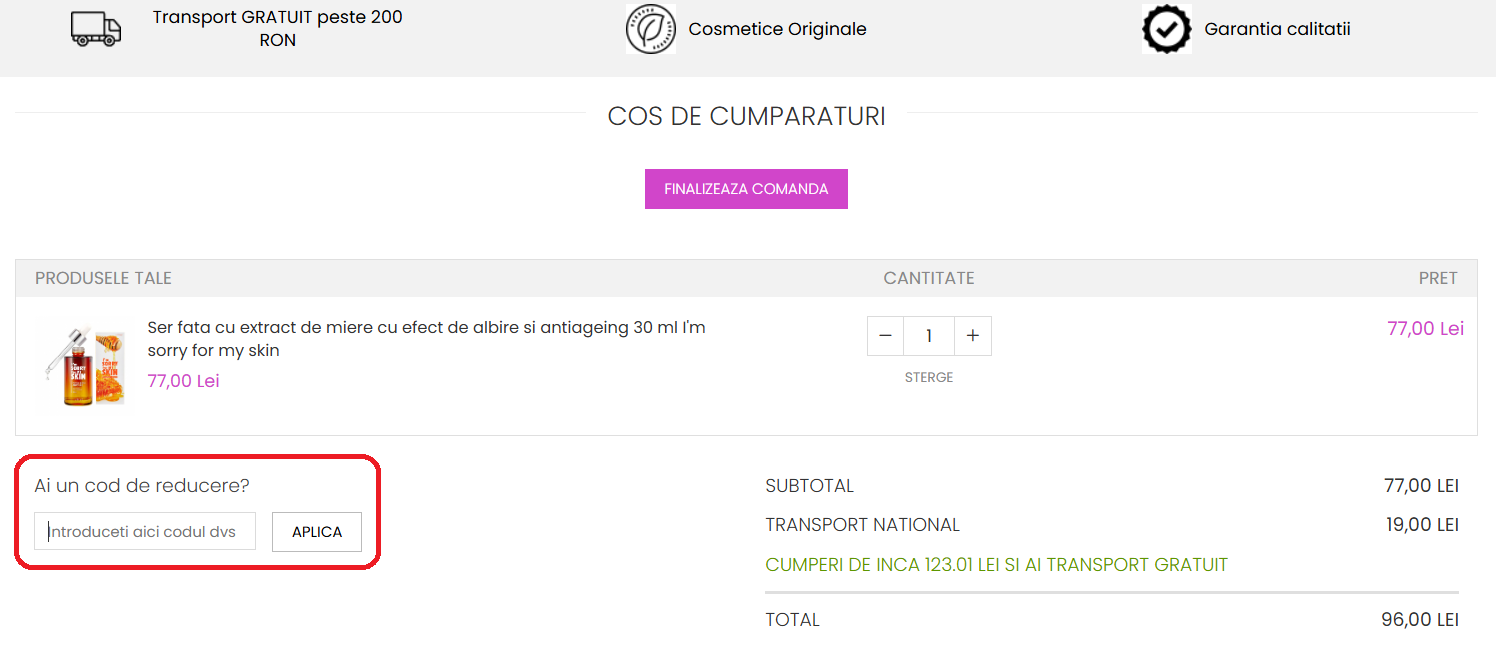Click the TOTAL amount 96,00 LEI
Image resolution: width=1496 pixels, height=657 pixels.
pos(1419,620)
